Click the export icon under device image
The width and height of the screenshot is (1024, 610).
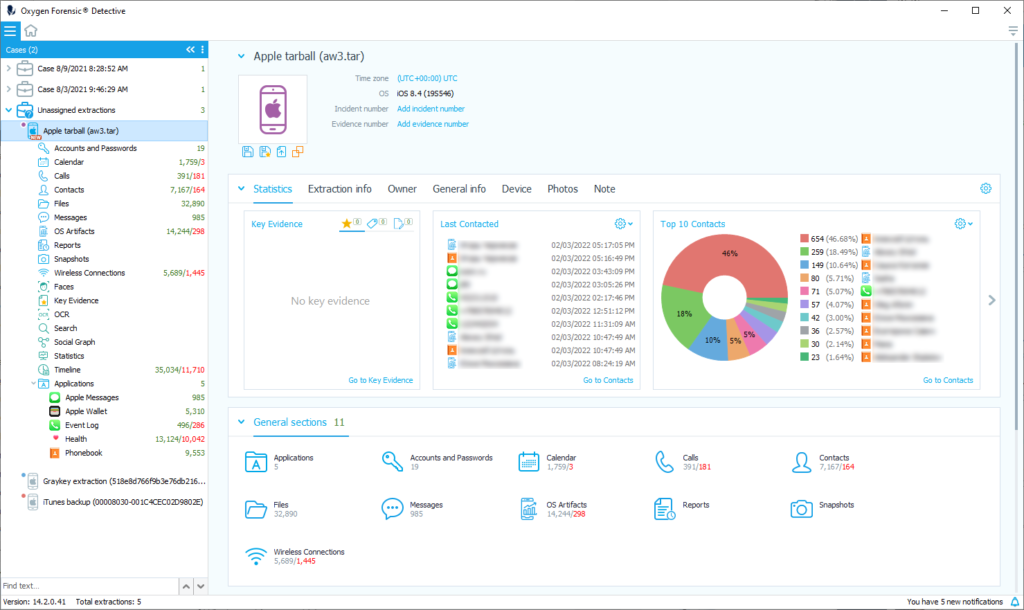point(281,152)
